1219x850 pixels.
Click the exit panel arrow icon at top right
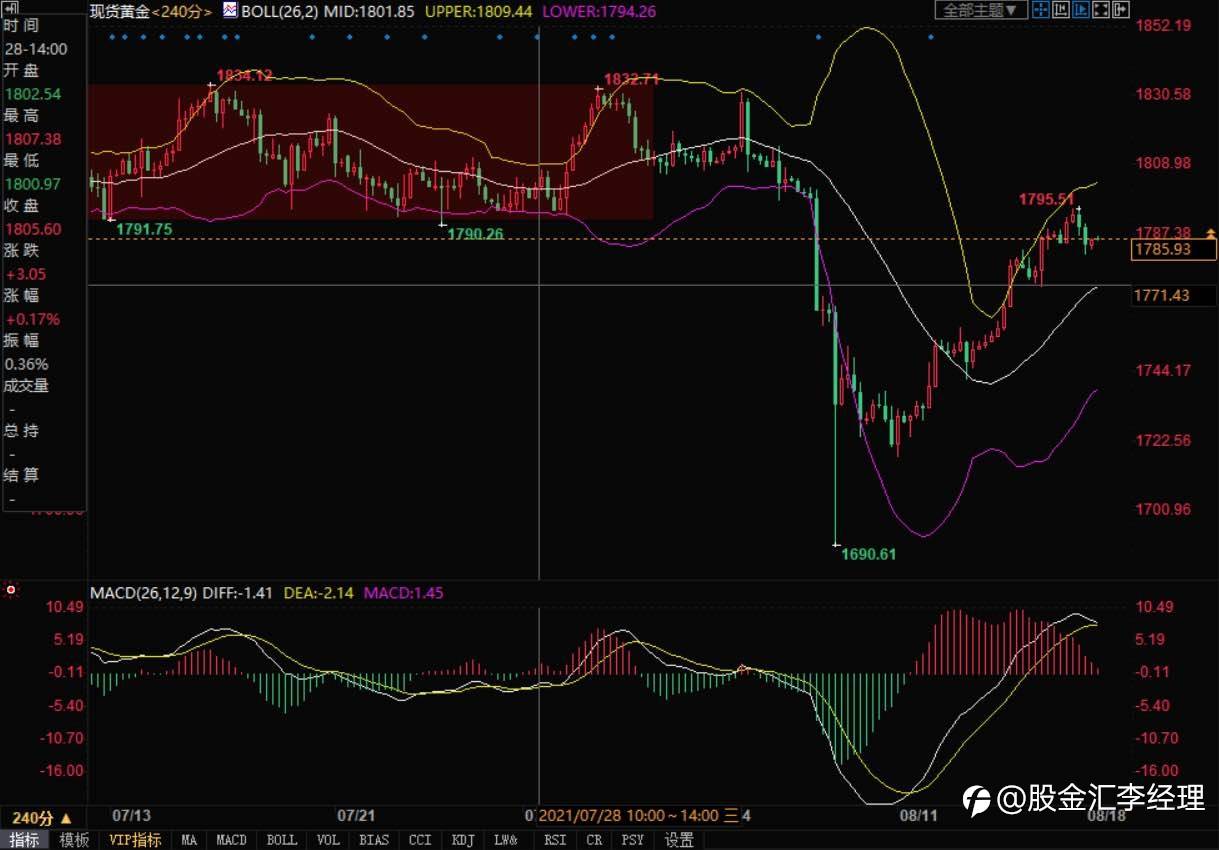pyautogui.click(x=1121, y=10)
